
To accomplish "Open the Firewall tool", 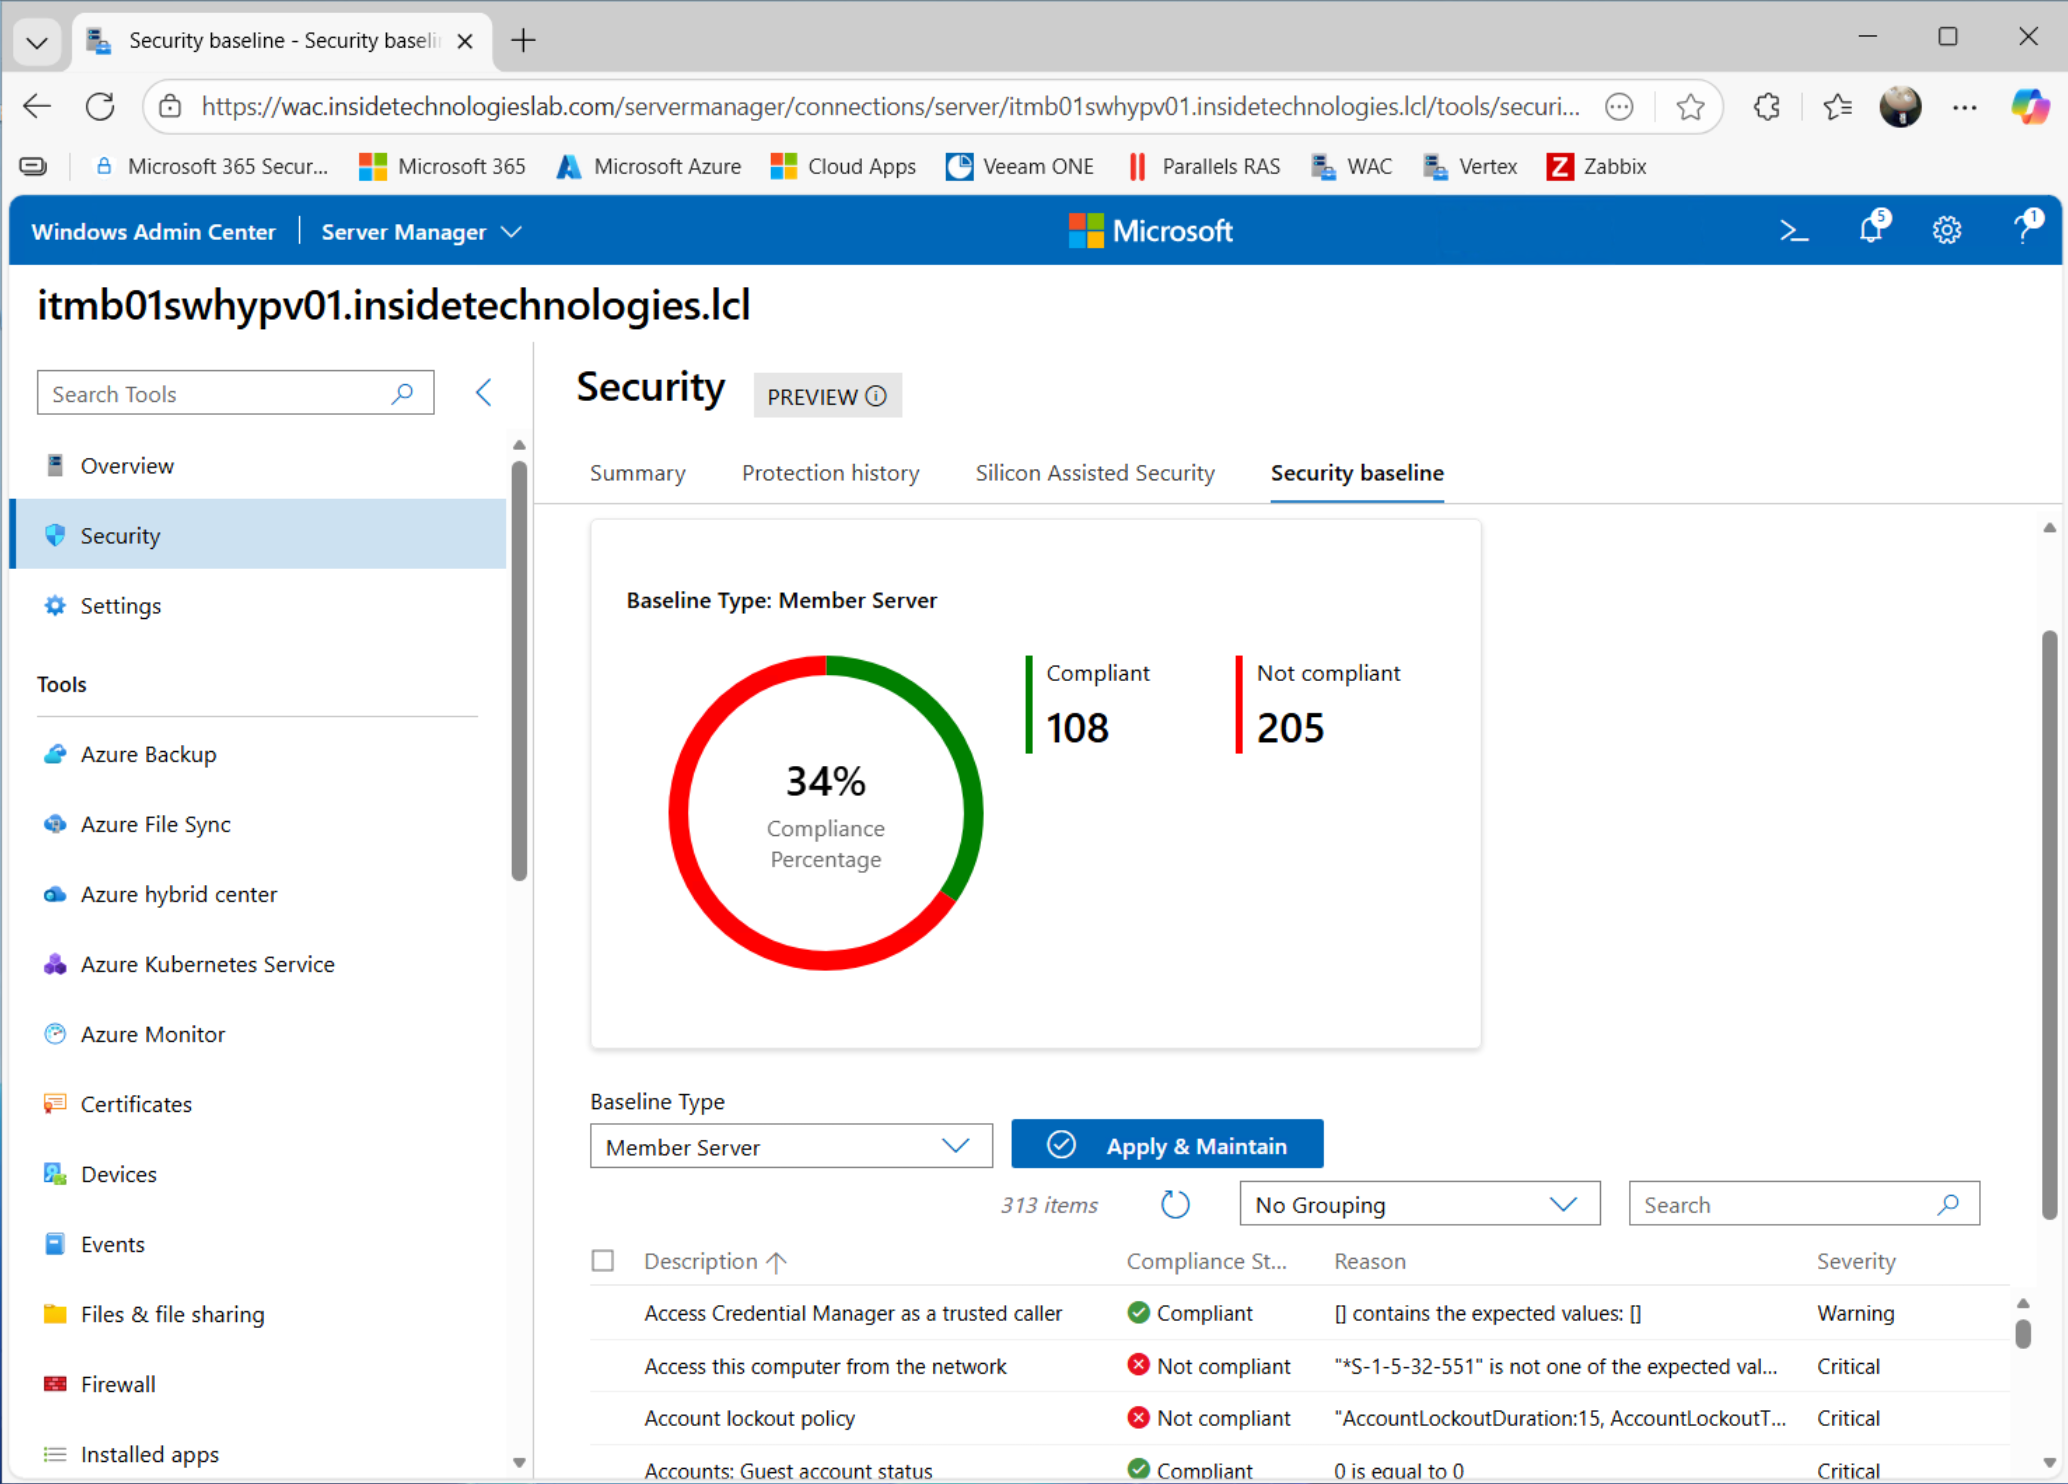I will click(x=118, y=1384).
